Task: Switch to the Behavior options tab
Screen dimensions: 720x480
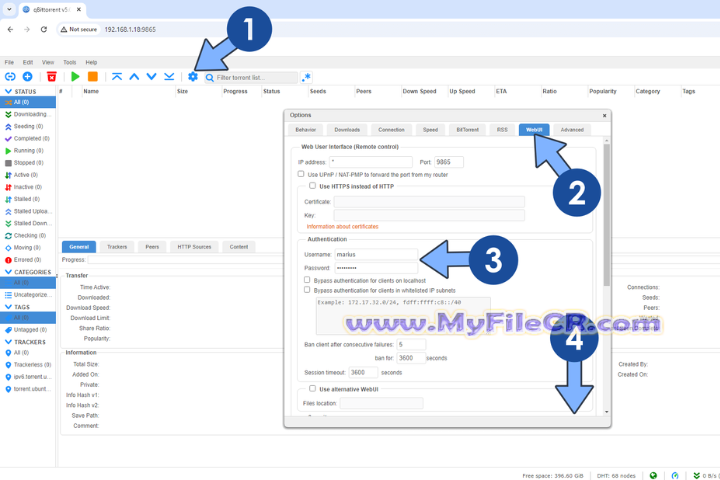Action: [x=305, y=130]
